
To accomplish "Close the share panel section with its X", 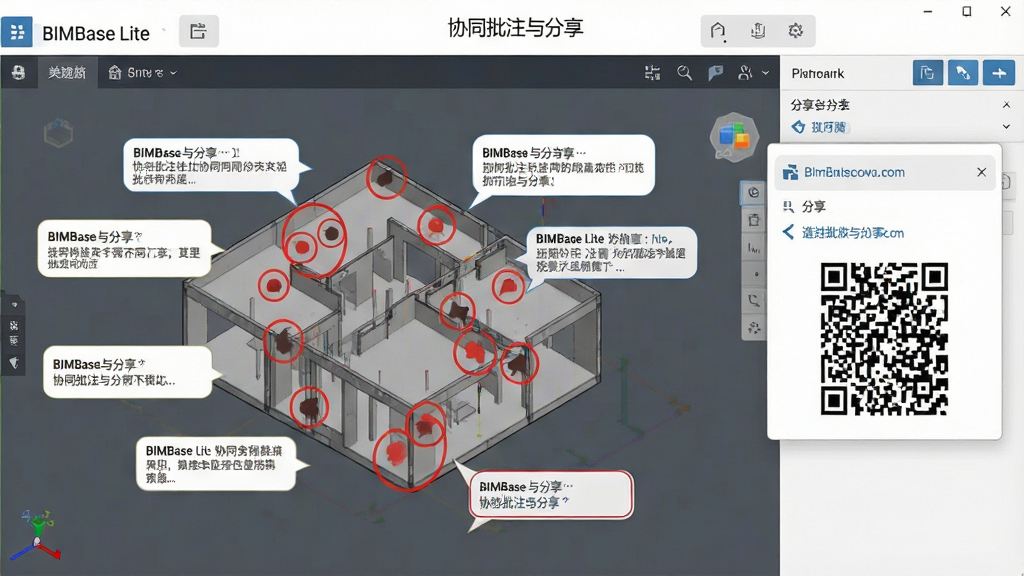I will tap(1006, 104).
